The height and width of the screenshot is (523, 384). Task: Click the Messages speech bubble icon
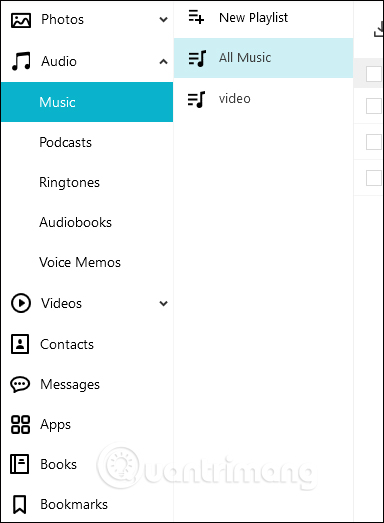(x=20, y=384)
